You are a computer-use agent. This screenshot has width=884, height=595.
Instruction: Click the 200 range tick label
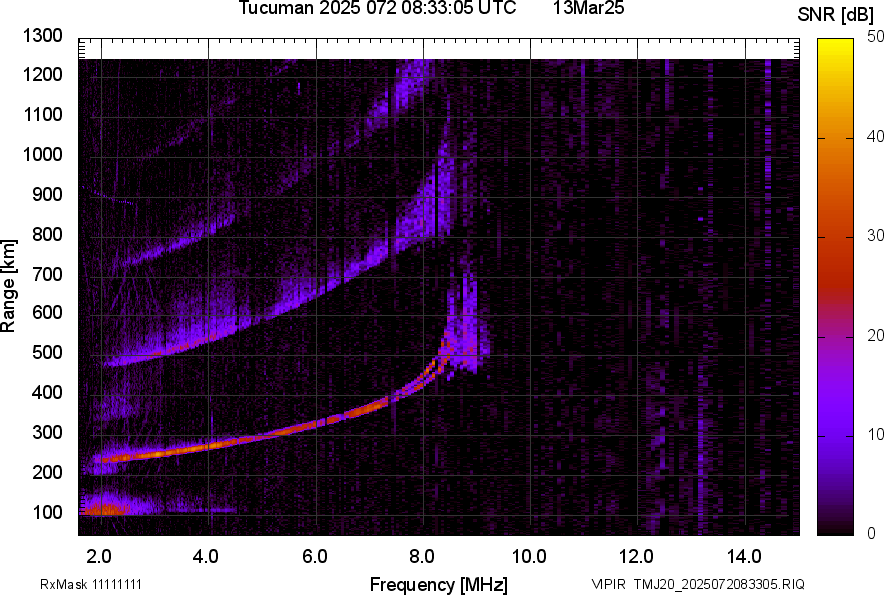[47, 472]
